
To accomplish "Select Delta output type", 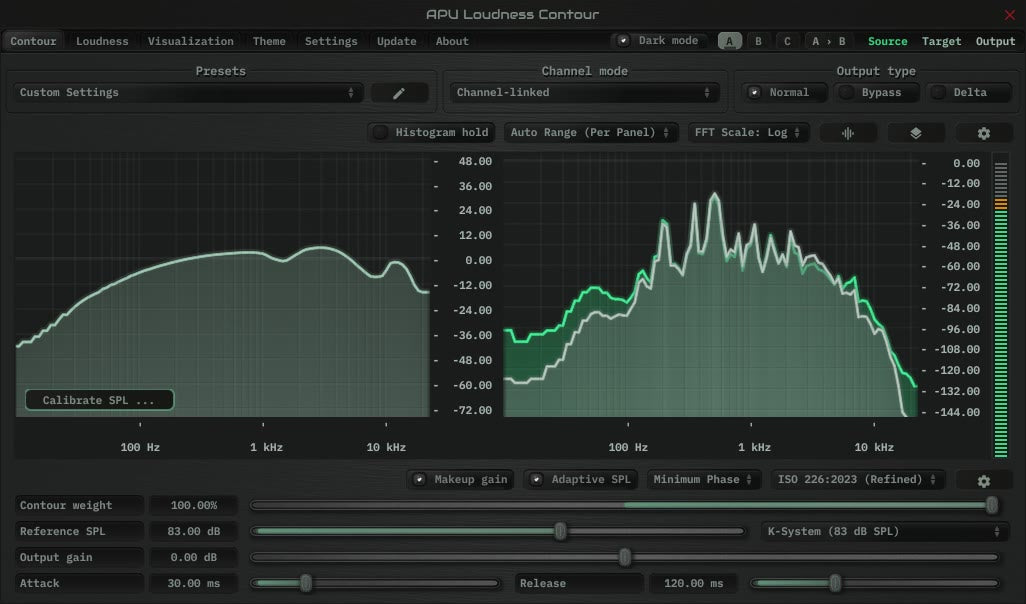I will [x=968, y=92].
